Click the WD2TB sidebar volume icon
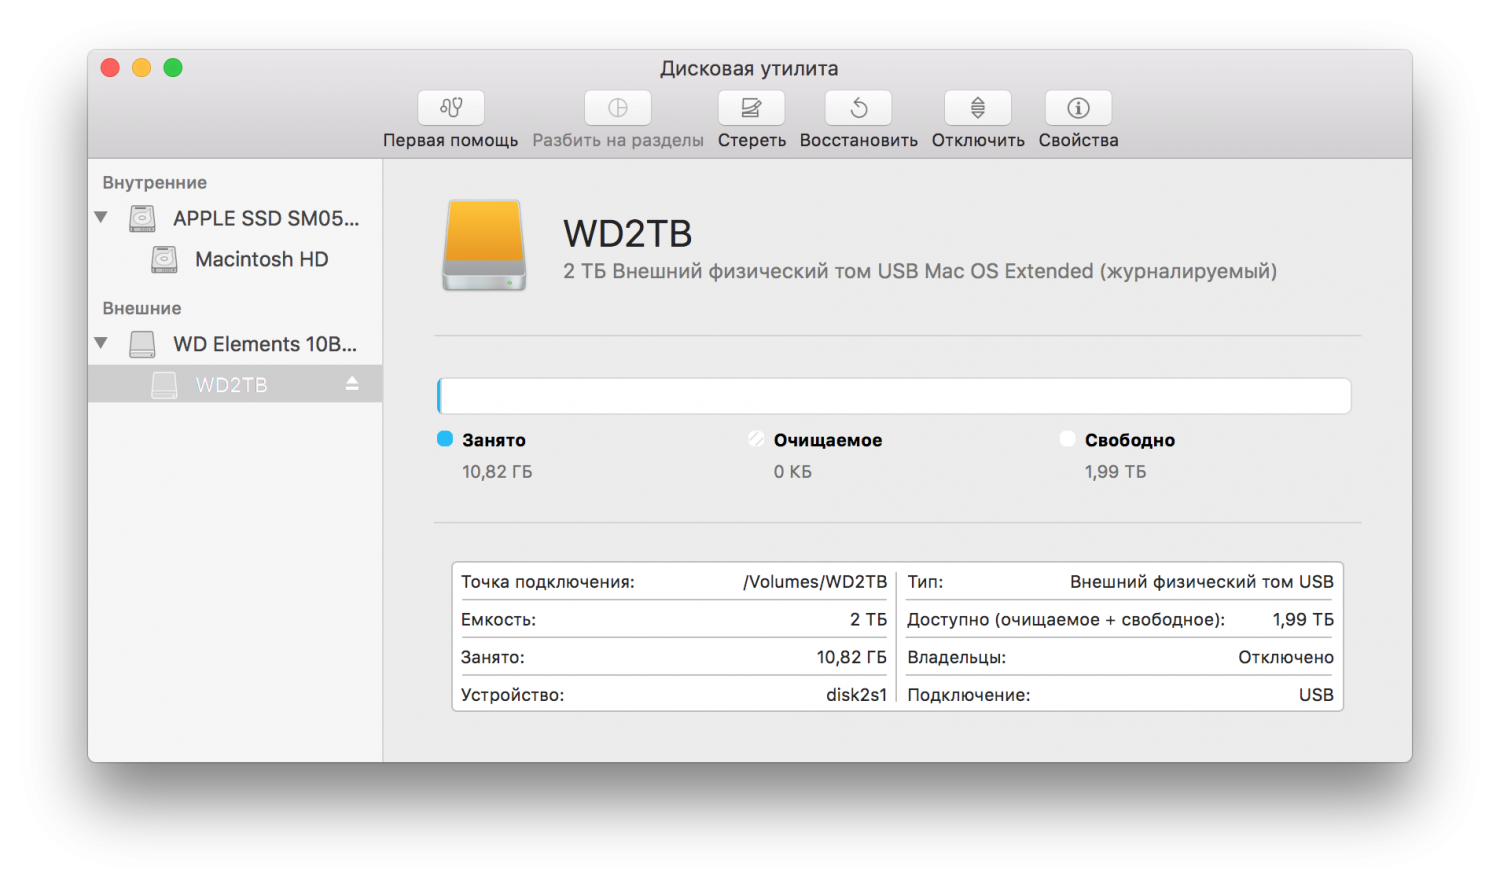Screen dimensions: 1500x888 [164, 385]
